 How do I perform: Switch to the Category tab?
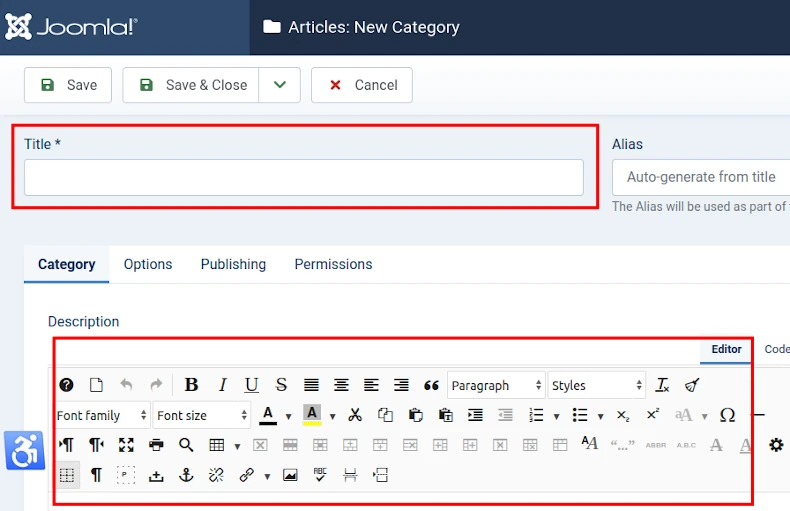(67, 264)
